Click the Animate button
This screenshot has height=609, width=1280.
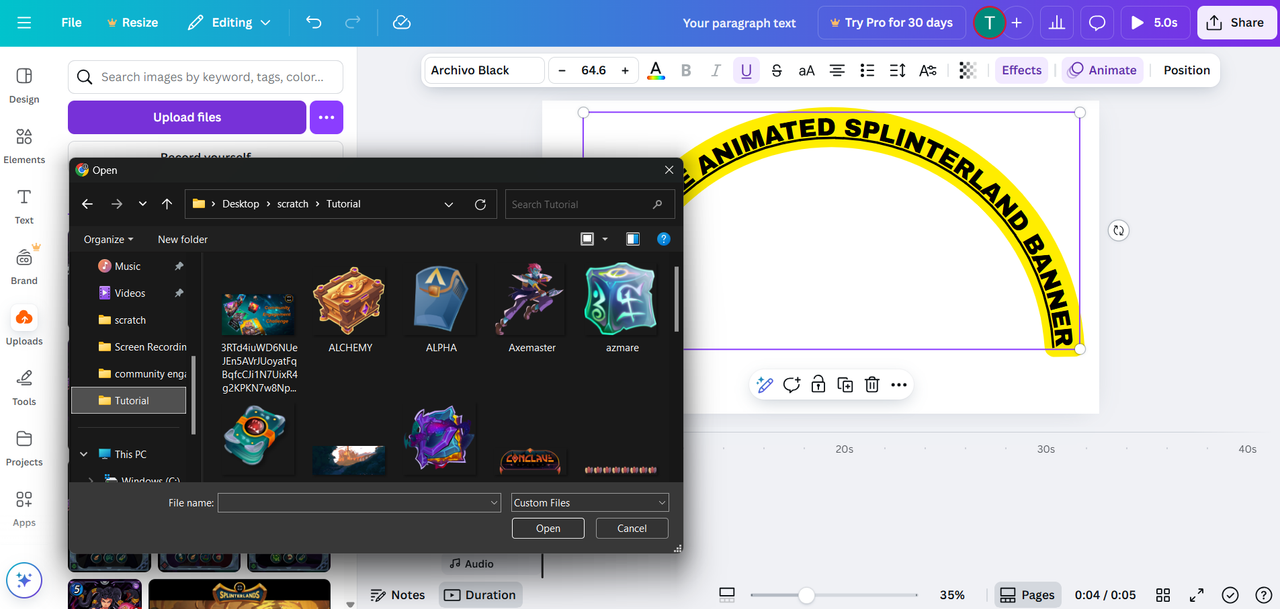tap(1102, 70)
